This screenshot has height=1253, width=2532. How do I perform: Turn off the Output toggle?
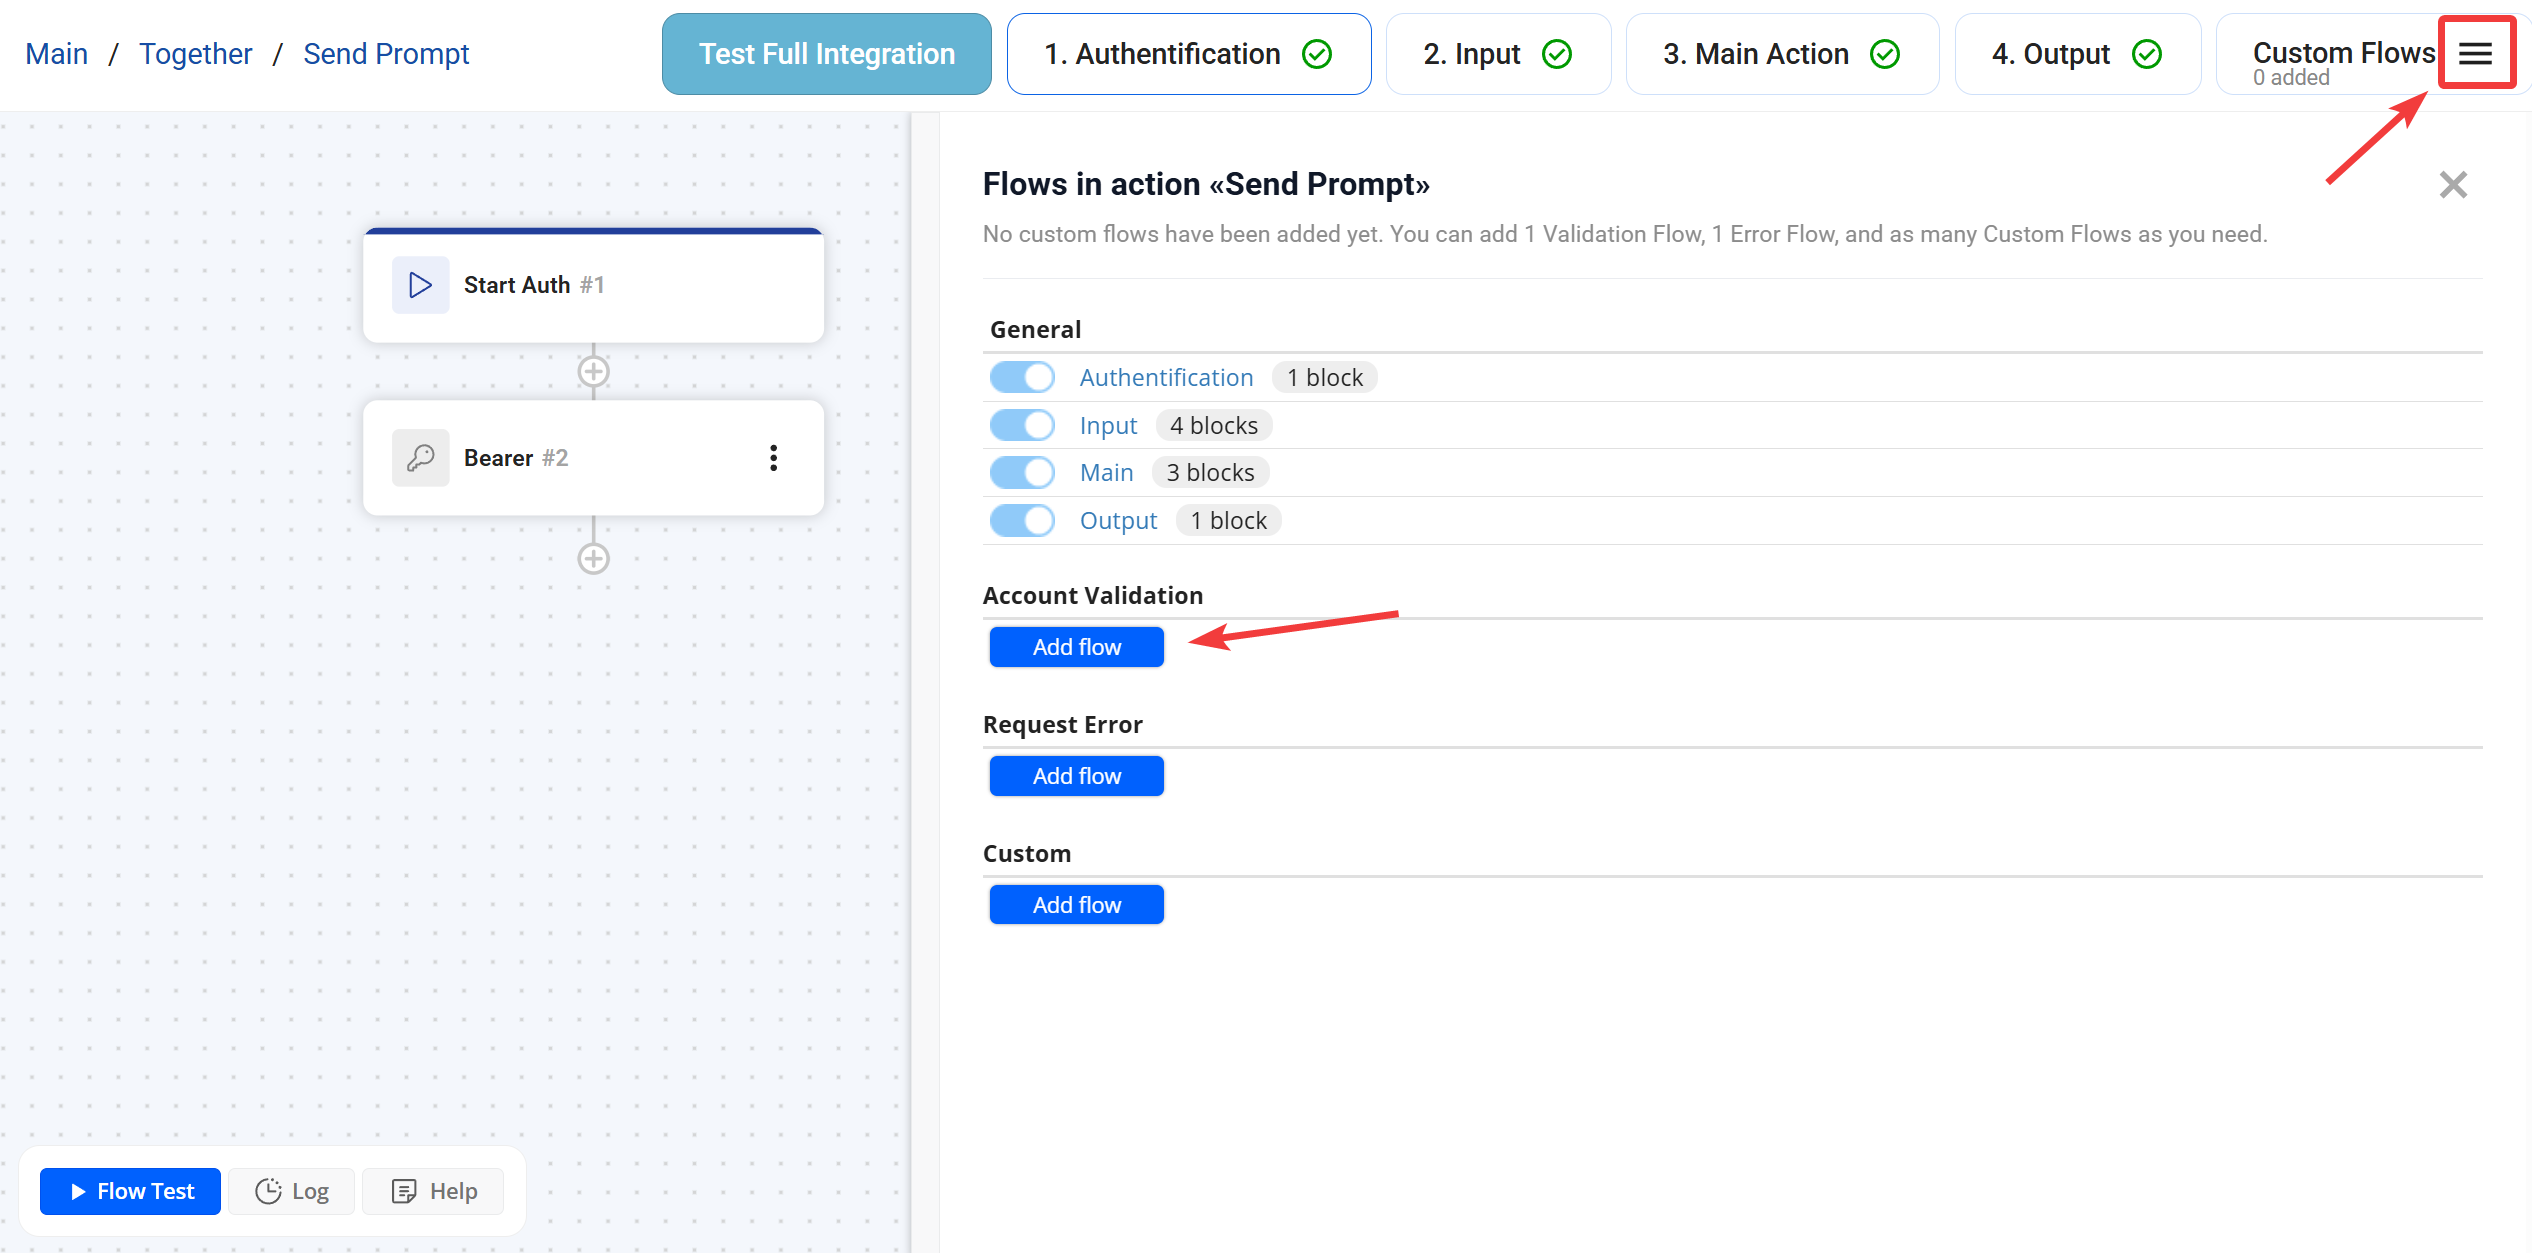[1022, 519]
